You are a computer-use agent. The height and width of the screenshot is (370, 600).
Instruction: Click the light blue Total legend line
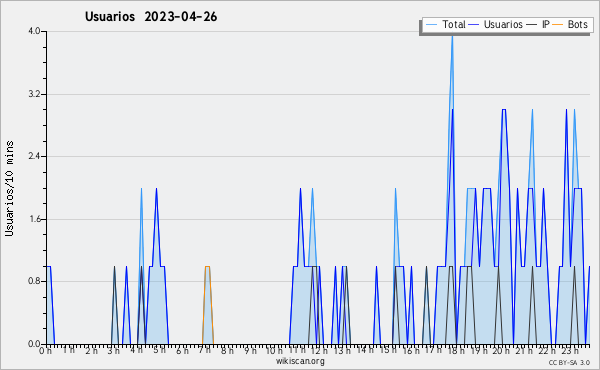point(431,25)
